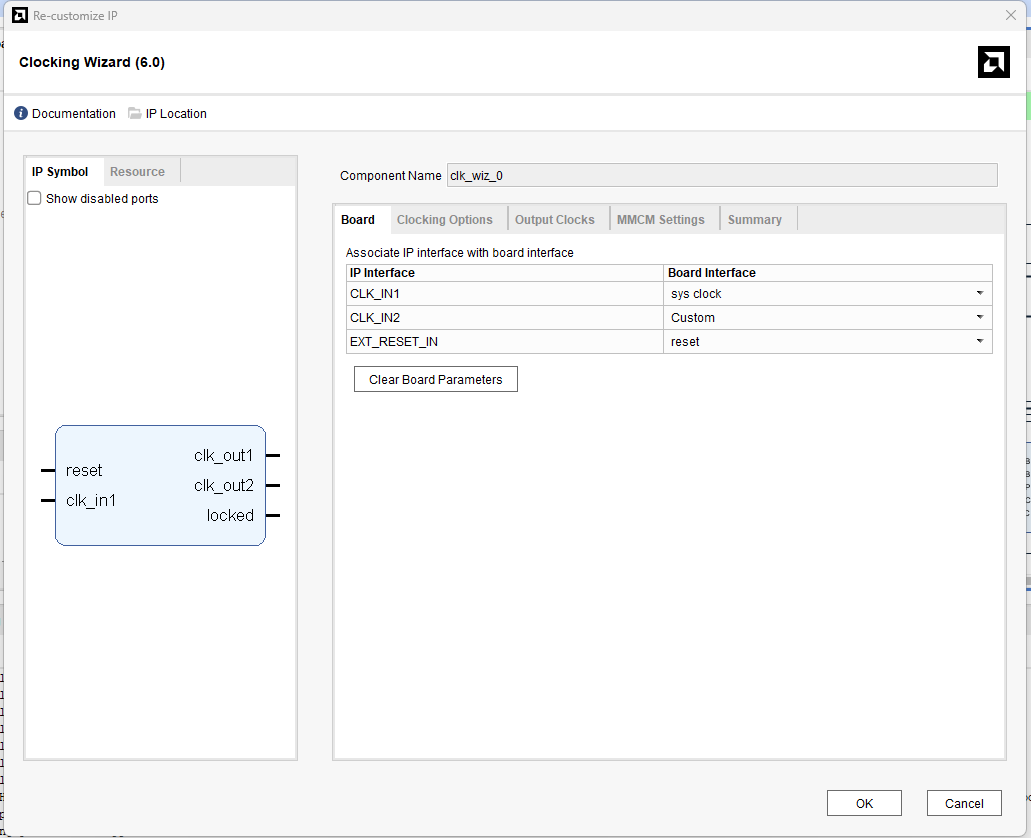The image size is (1031, 838).
Task: Click the Component Name text field
Action: point(721,175)
